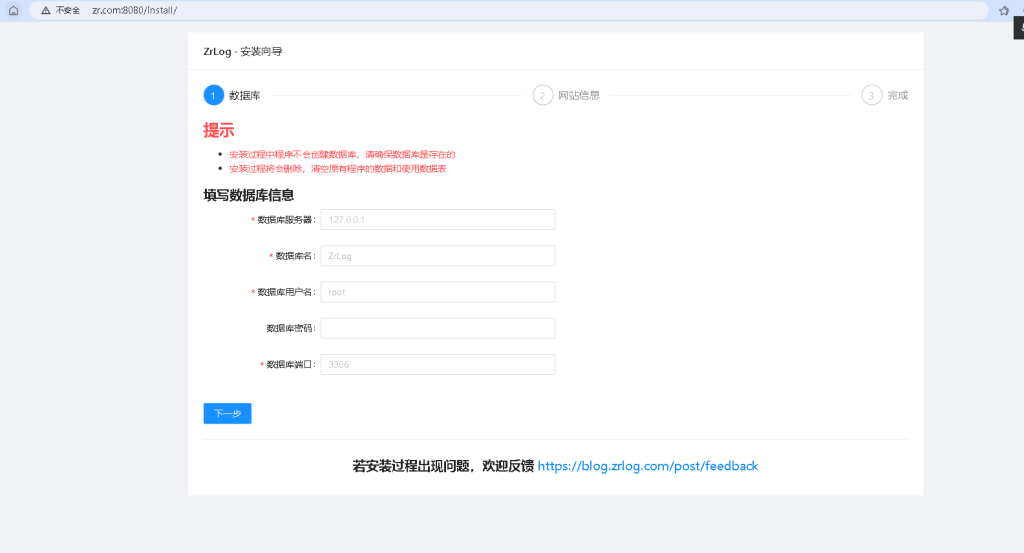
Task: Focus the 数据库名 input field
Action: point(437,256)
